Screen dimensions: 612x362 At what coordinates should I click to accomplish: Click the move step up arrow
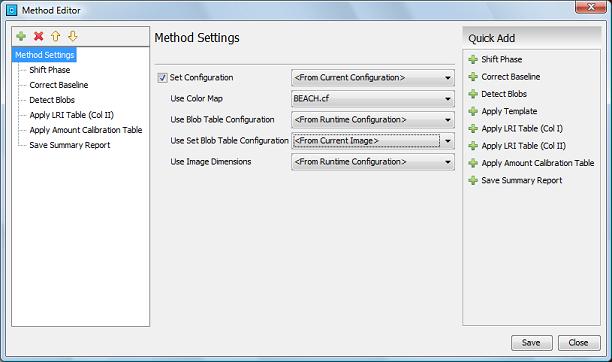click(55, 36)
